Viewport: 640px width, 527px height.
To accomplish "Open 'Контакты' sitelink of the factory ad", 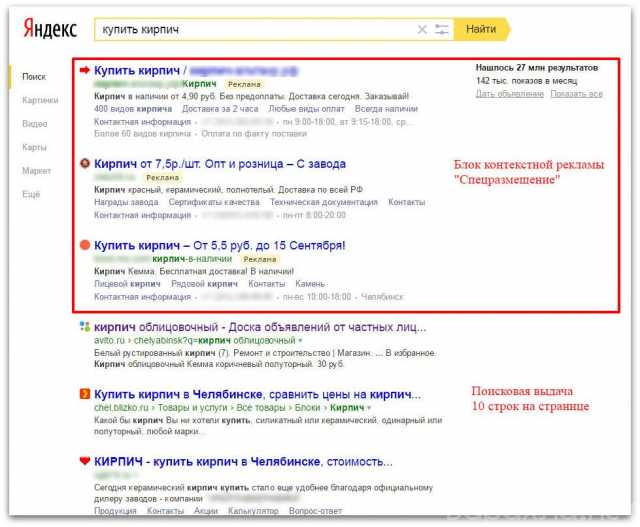I will click(x=407, y=202).
